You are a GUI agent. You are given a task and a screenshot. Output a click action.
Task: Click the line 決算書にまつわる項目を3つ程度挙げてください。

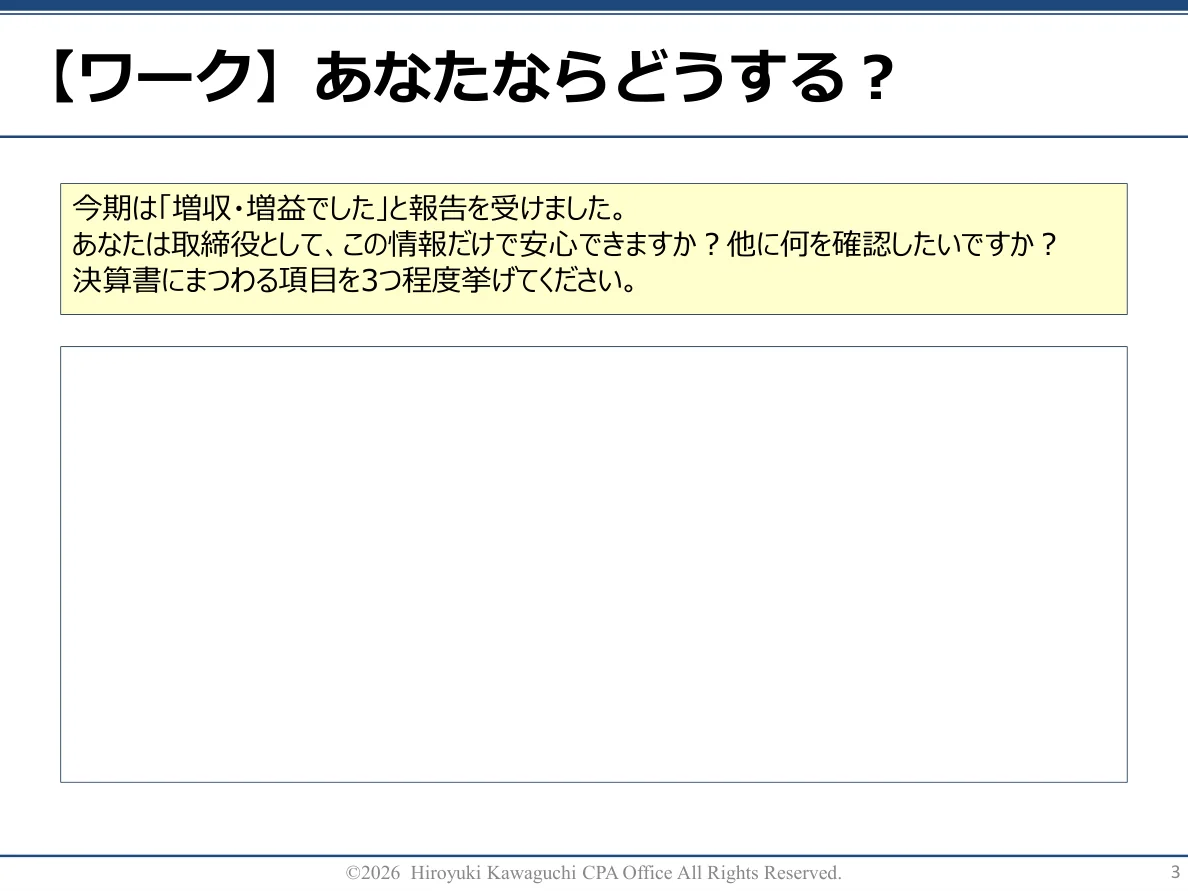[355, 280]
